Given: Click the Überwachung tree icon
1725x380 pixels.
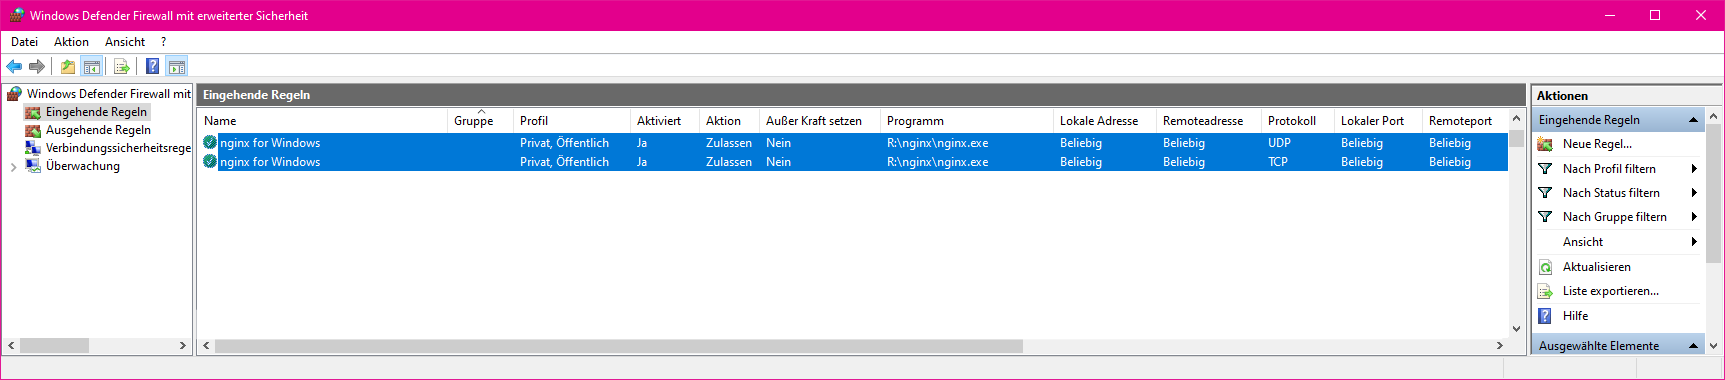Looking at the screenshot, I should point(33,166).
